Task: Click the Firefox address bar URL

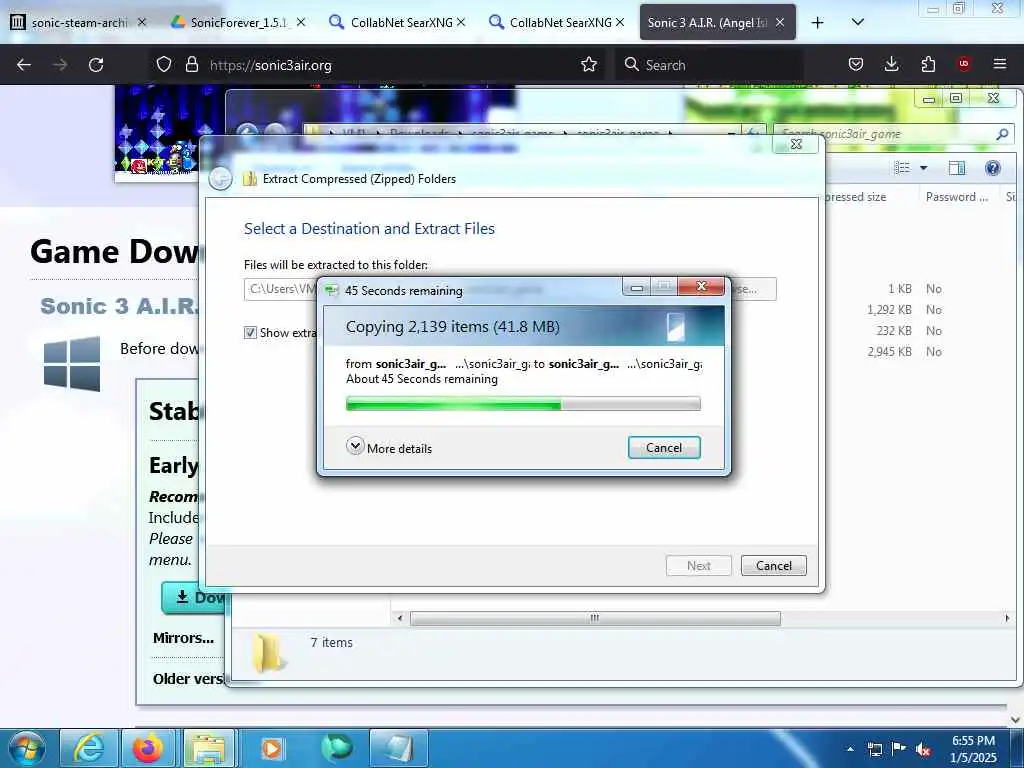Action: [x=271, y=65]
